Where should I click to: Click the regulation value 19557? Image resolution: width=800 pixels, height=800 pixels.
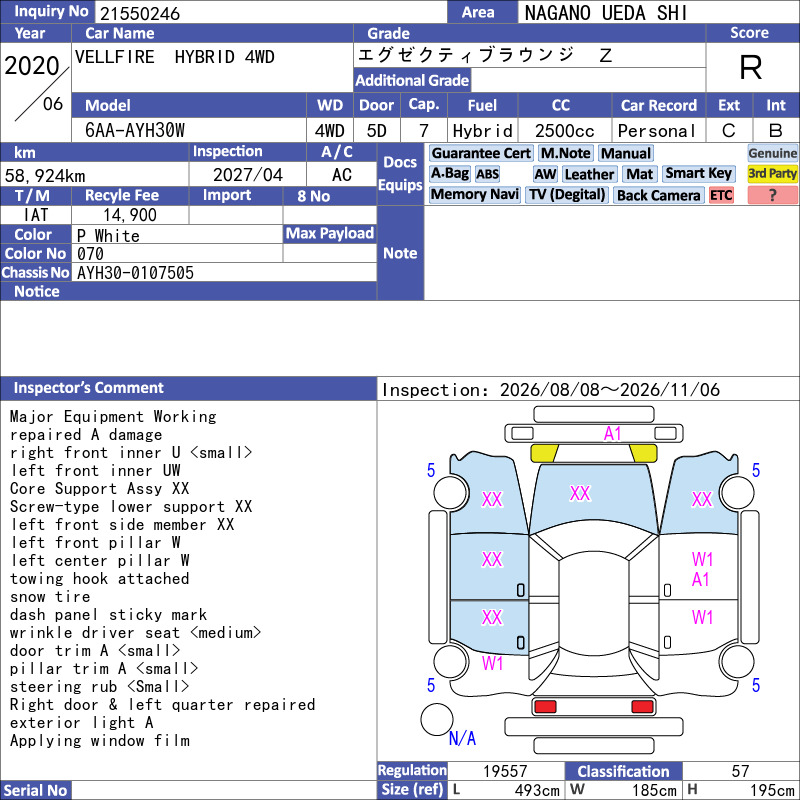505,771
